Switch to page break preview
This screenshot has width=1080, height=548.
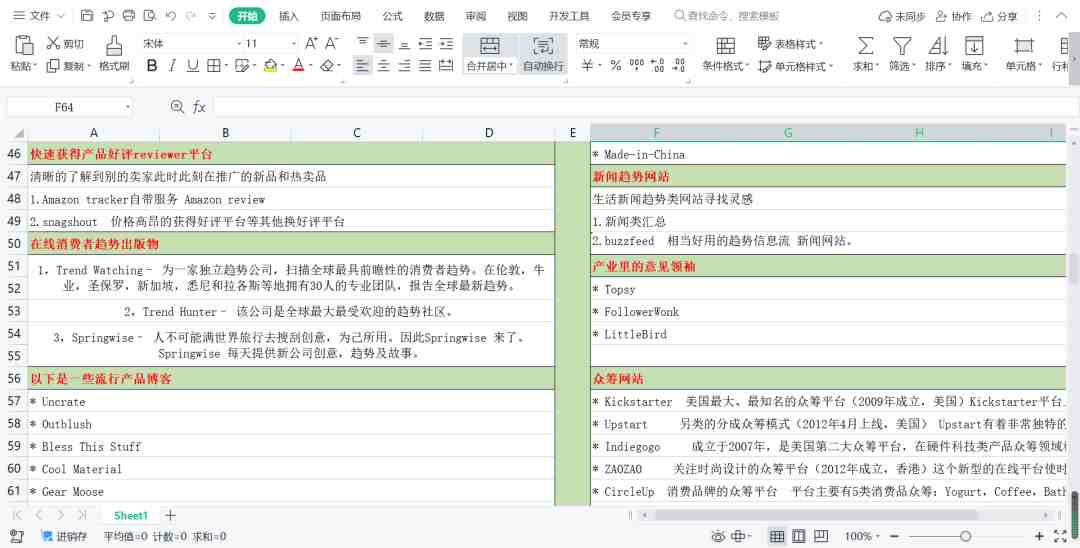click(821, 536)
